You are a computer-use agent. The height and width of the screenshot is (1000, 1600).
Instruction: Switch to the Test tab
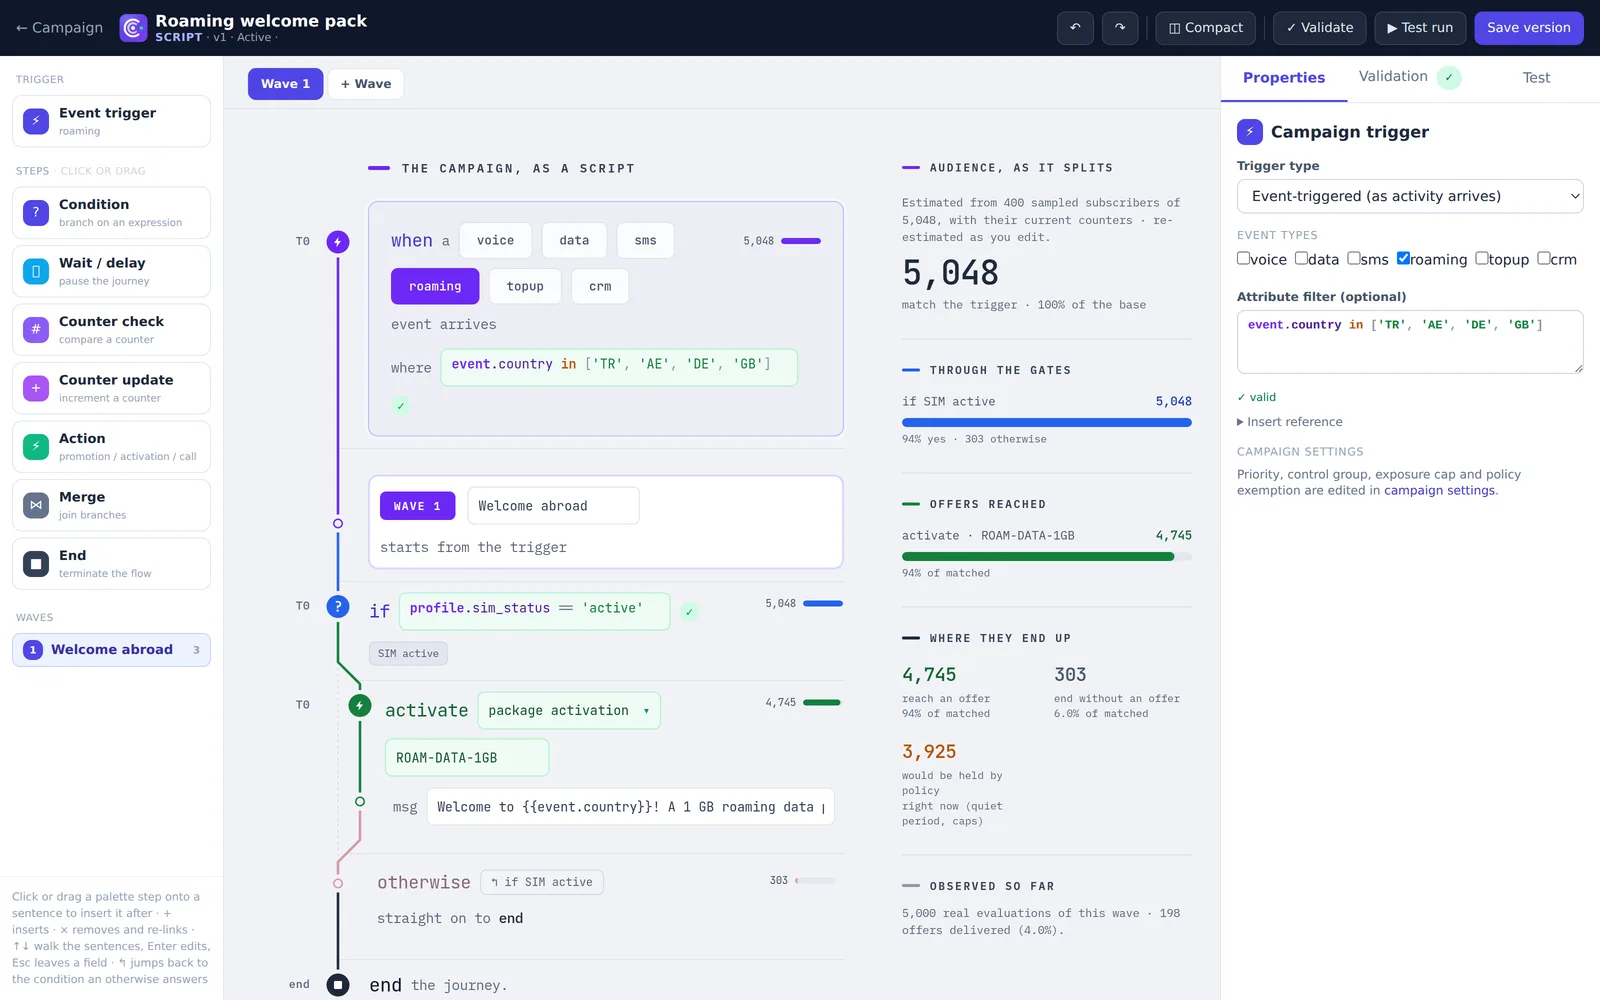(1536, 78)
